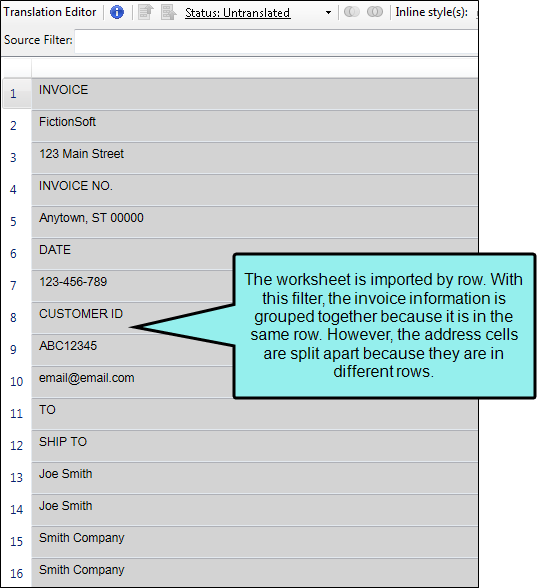Click the Translation Editor title label
The height and width of the screenshot is (588, 545).
click(x=50, y=12)
